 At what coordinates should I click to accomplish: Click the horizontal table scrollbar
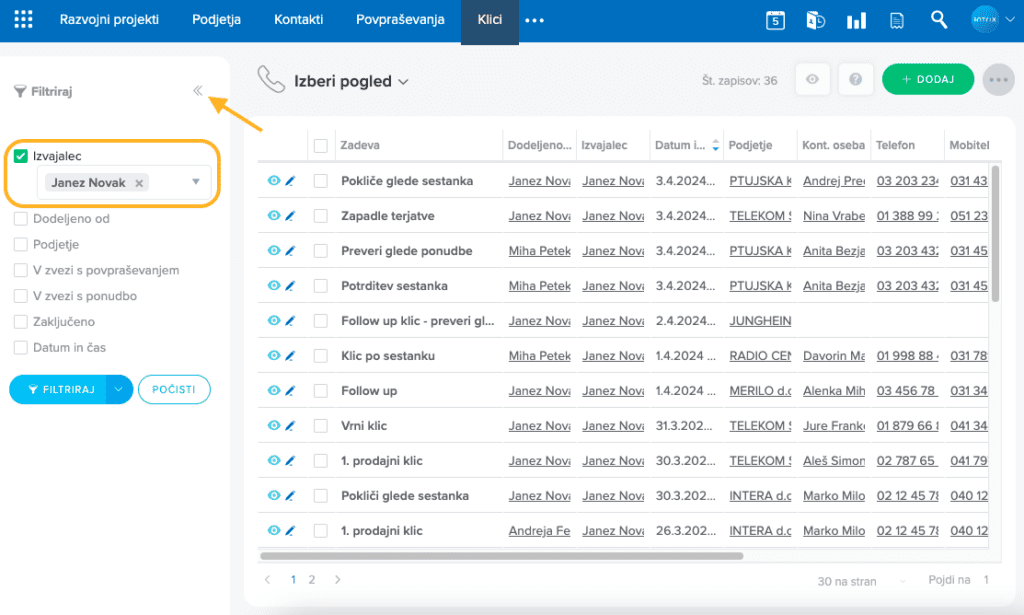click(500, 555)
